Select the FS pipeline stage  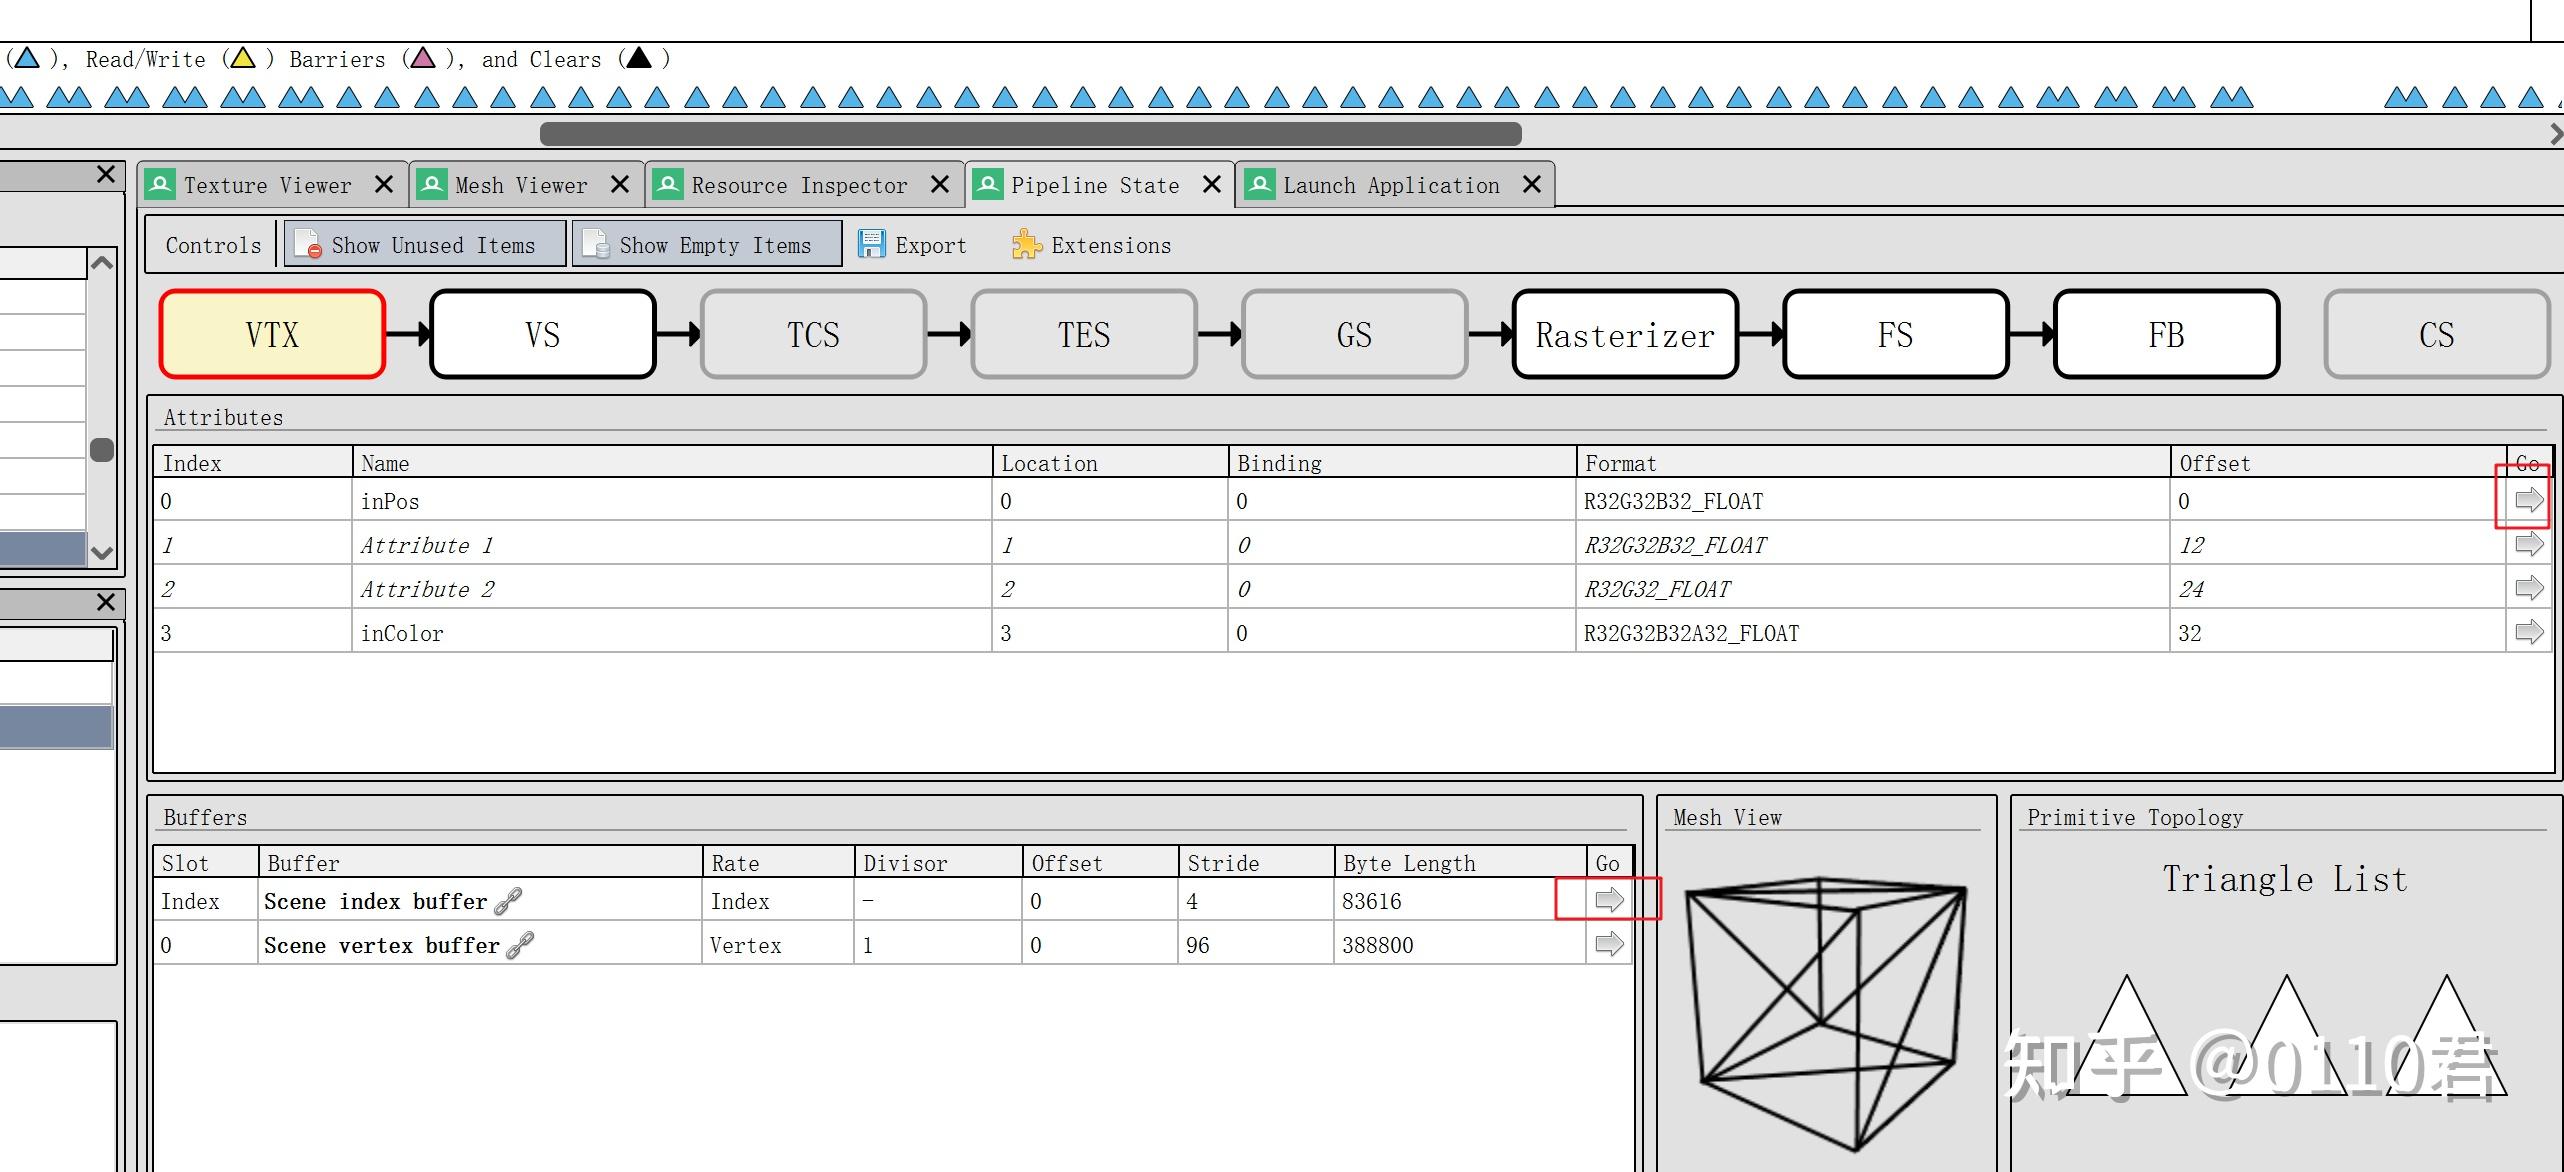(x=1895, y=335)
